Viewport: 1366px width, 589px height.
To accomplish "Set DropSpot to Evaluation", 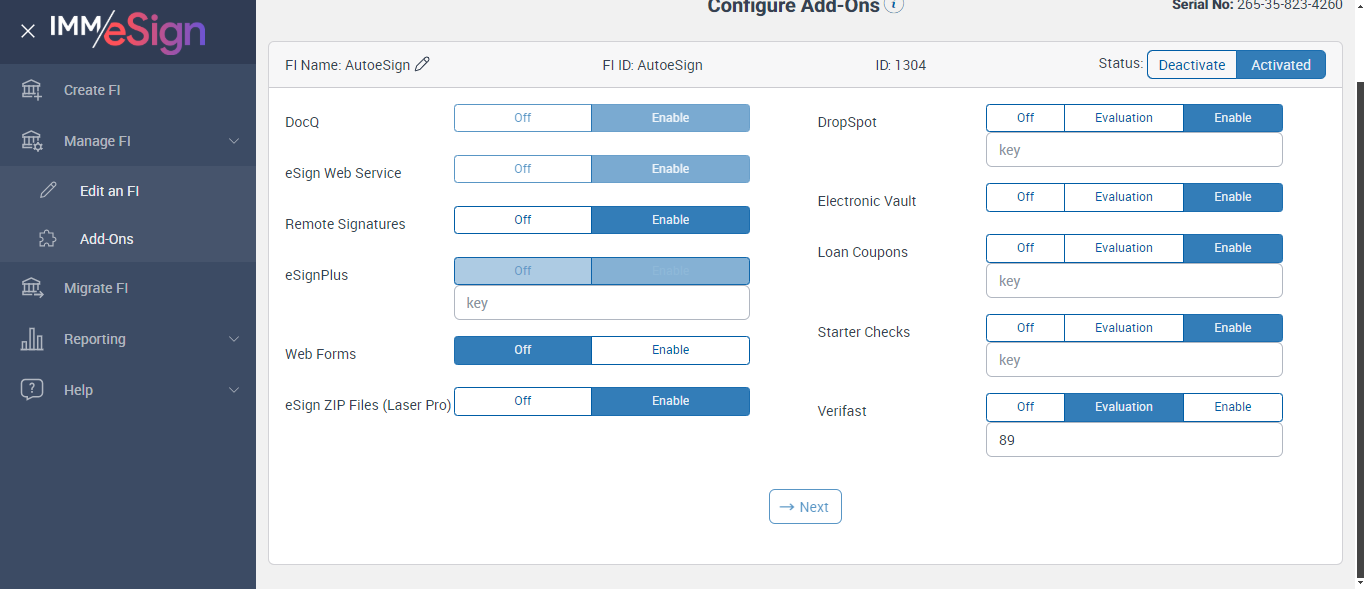I will tap(1123, 118).
